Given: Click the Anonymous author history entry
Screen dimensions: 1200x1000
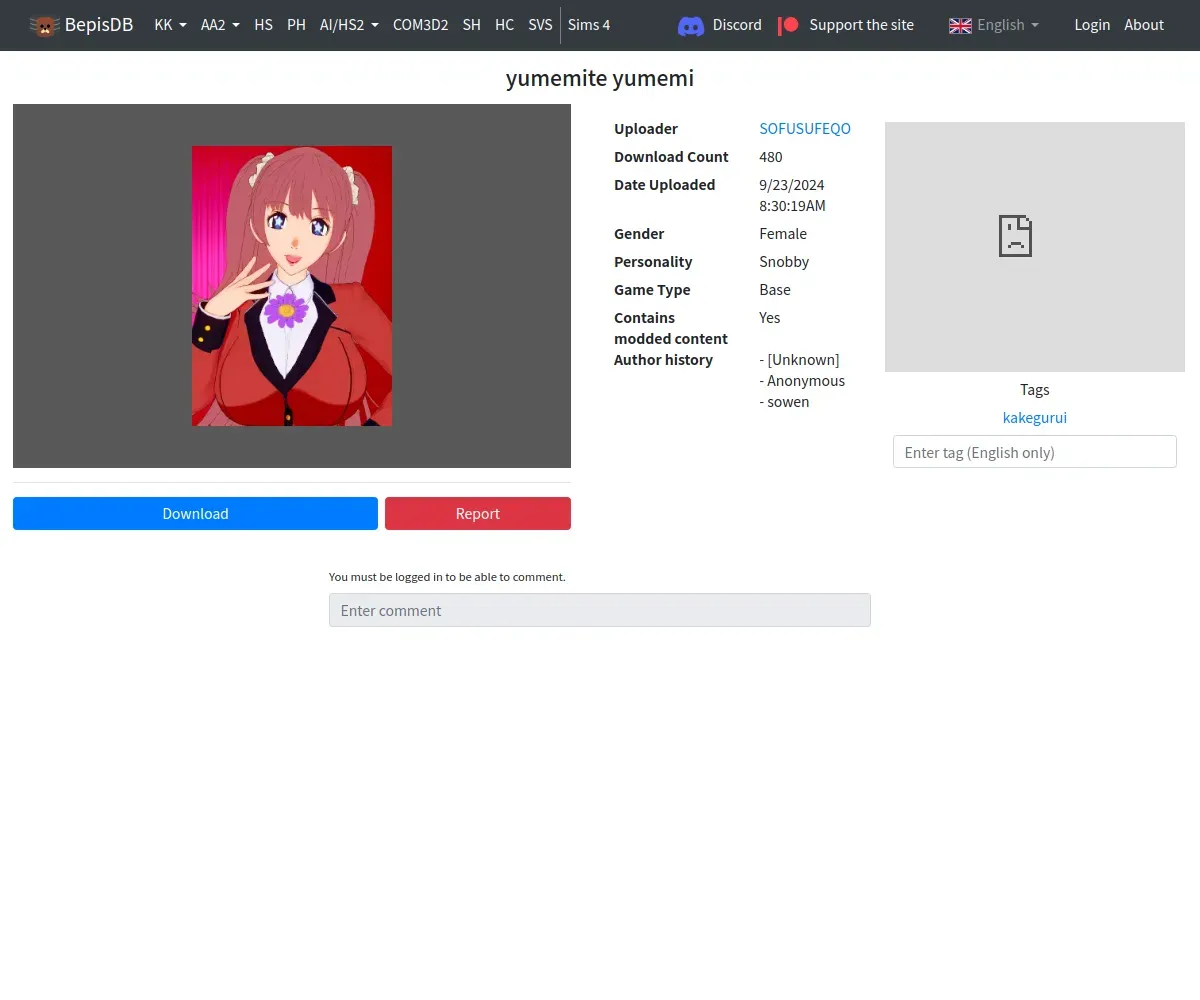Looking at the screenshot, I should coord(802,381).
